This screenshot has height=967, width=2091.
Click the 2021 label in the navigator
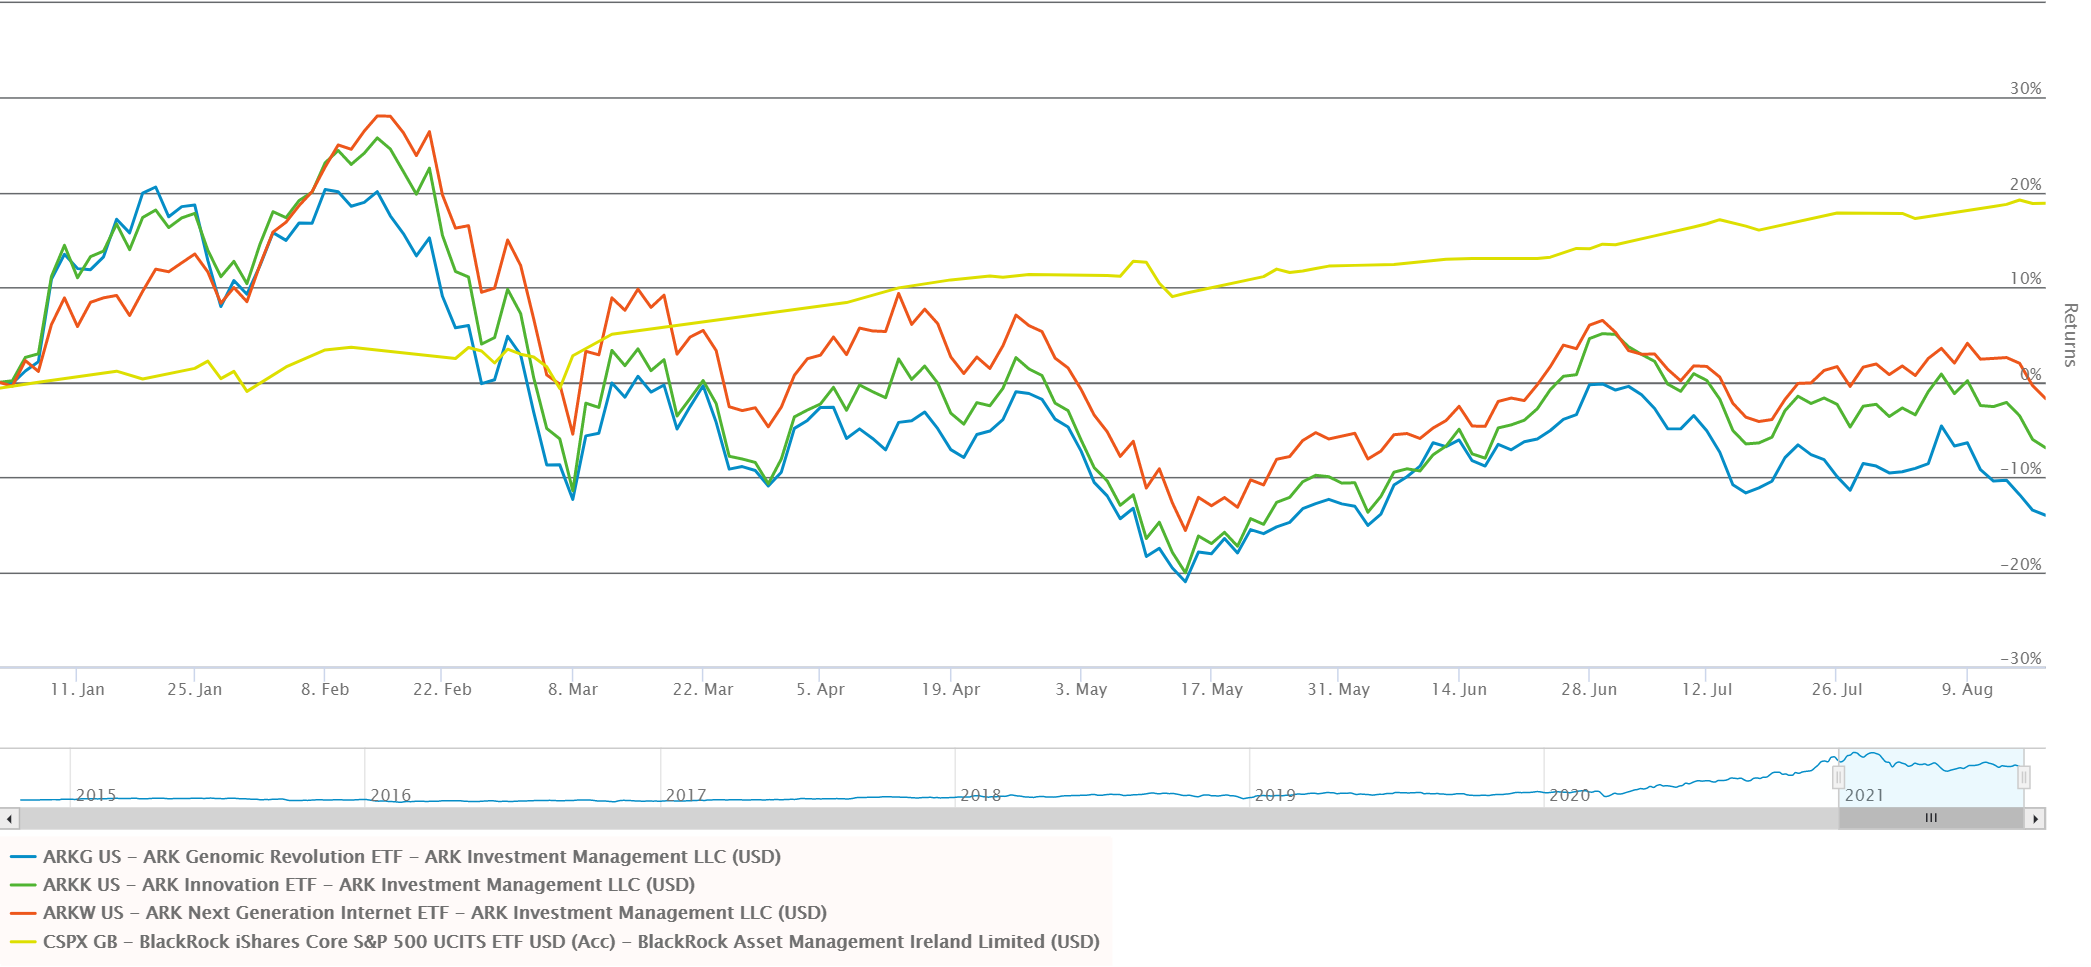[x=1864, y=796]
